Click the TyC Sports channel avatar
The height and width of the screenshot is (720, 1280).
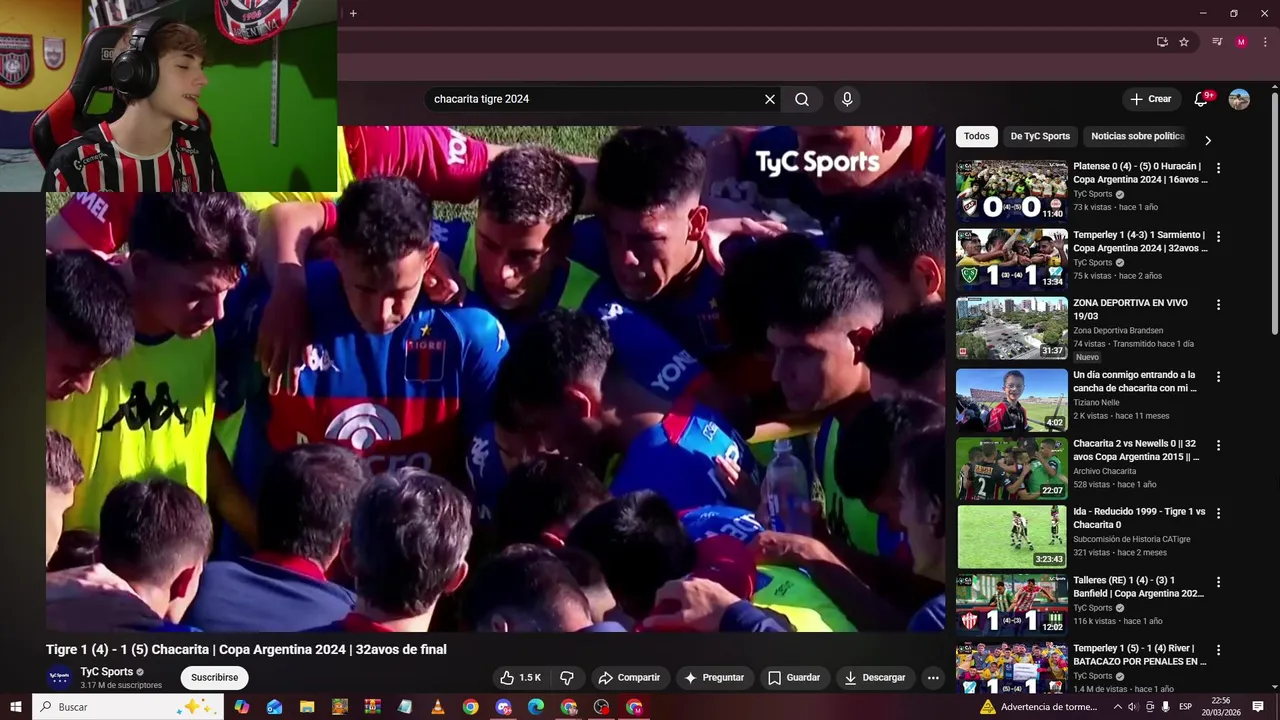[x=60, y=677]
